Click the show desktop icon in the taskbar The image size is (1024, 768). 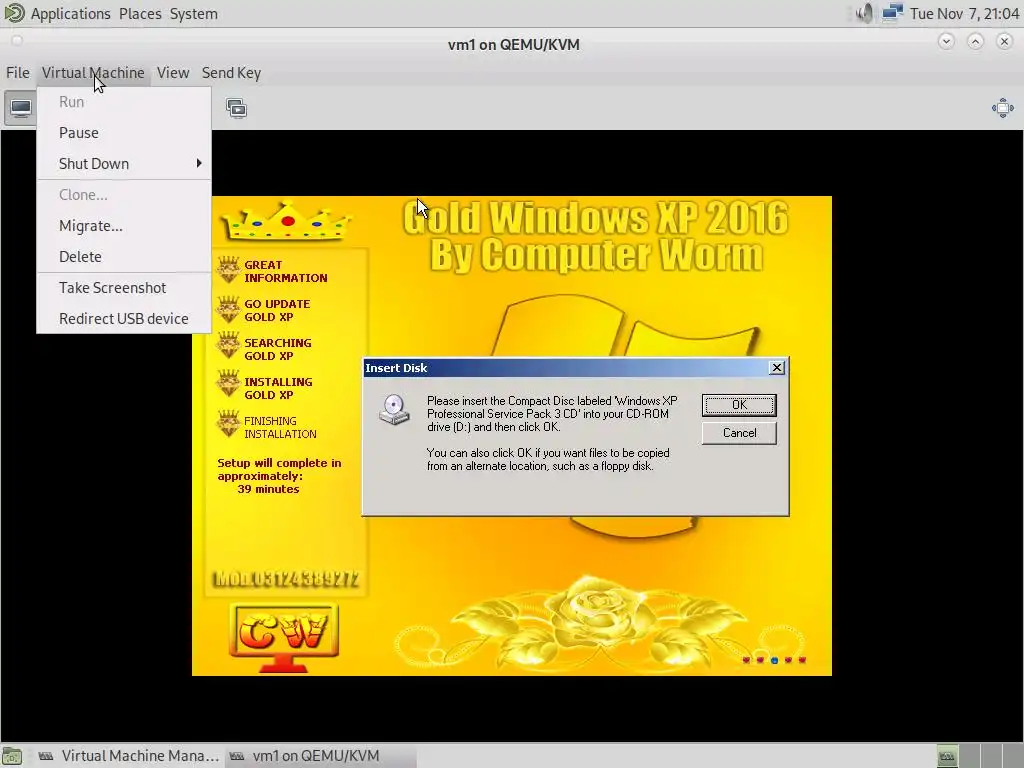click(x=12, y=756)
